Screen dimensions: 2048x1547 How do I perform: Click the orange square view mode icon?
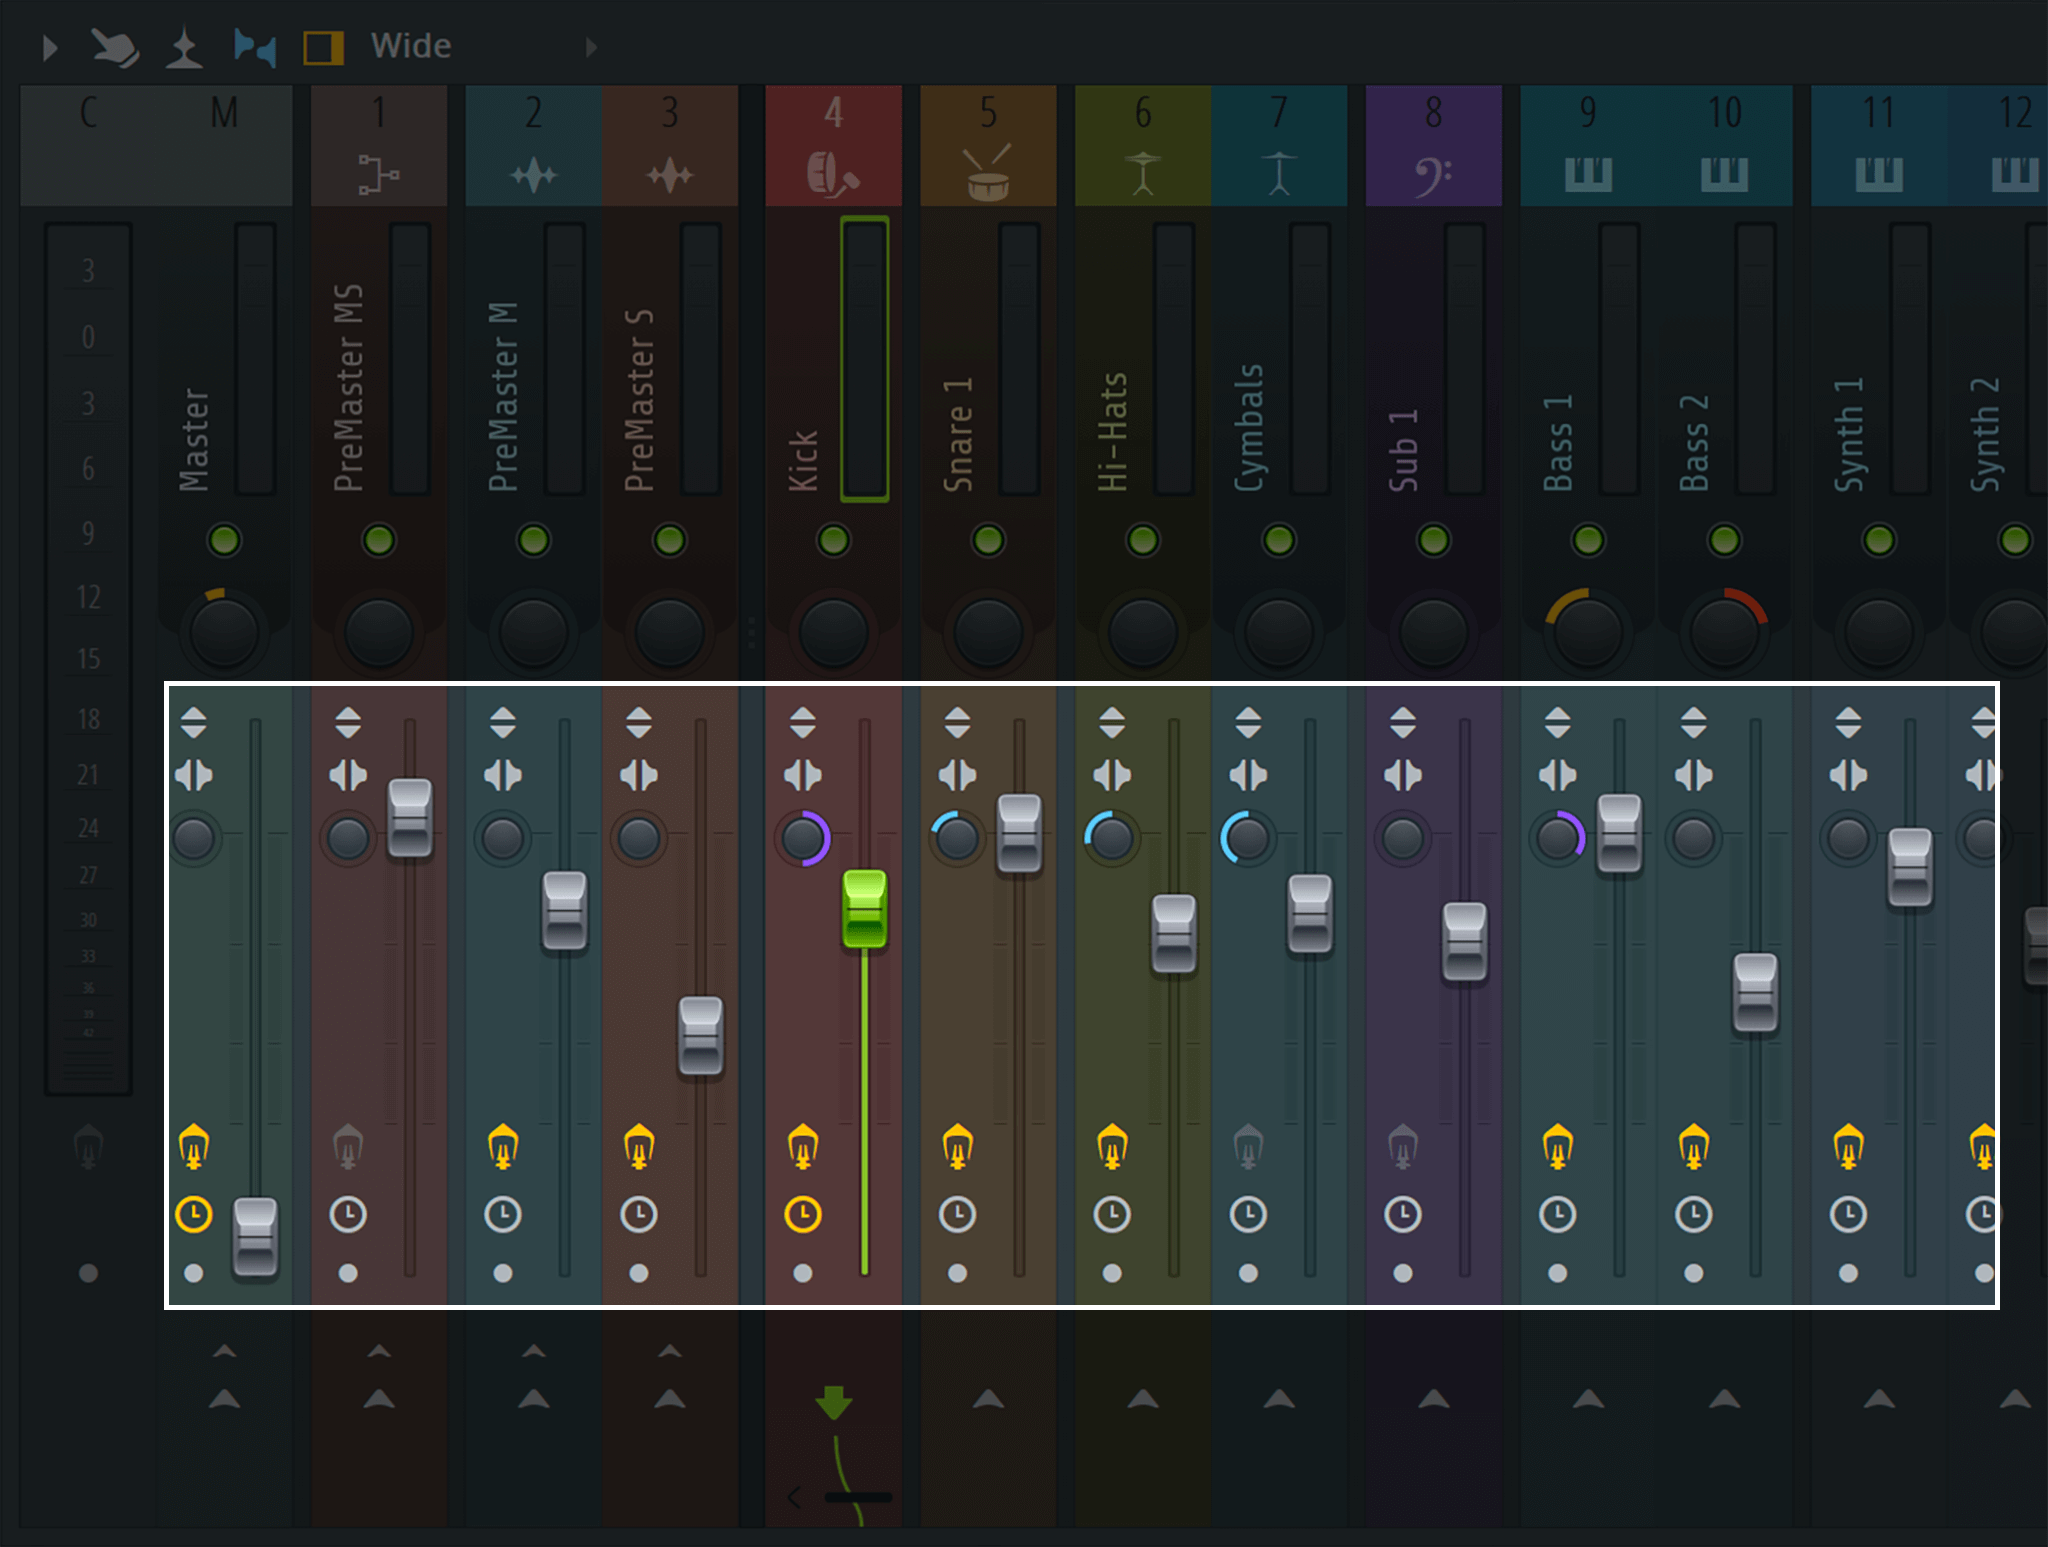click(x=323, y=47)
